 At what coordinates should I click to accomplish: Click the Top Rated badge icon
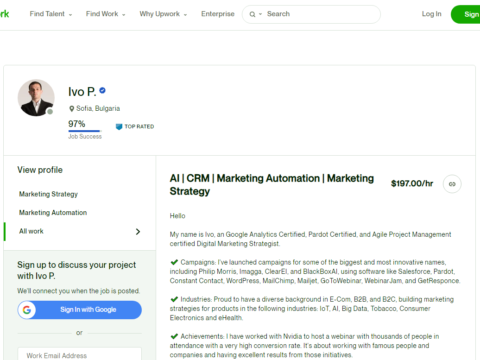[119, 127]
